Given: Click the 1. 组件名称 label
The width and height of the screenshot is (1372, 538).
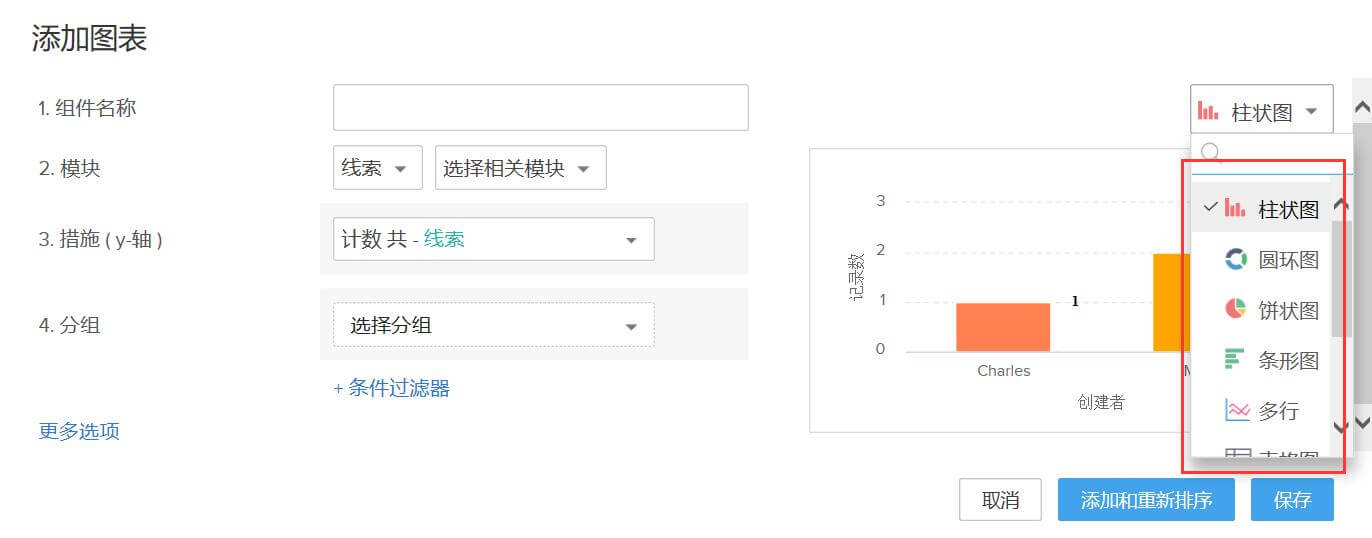Looking at the screenshot, I should coord(88,108).
